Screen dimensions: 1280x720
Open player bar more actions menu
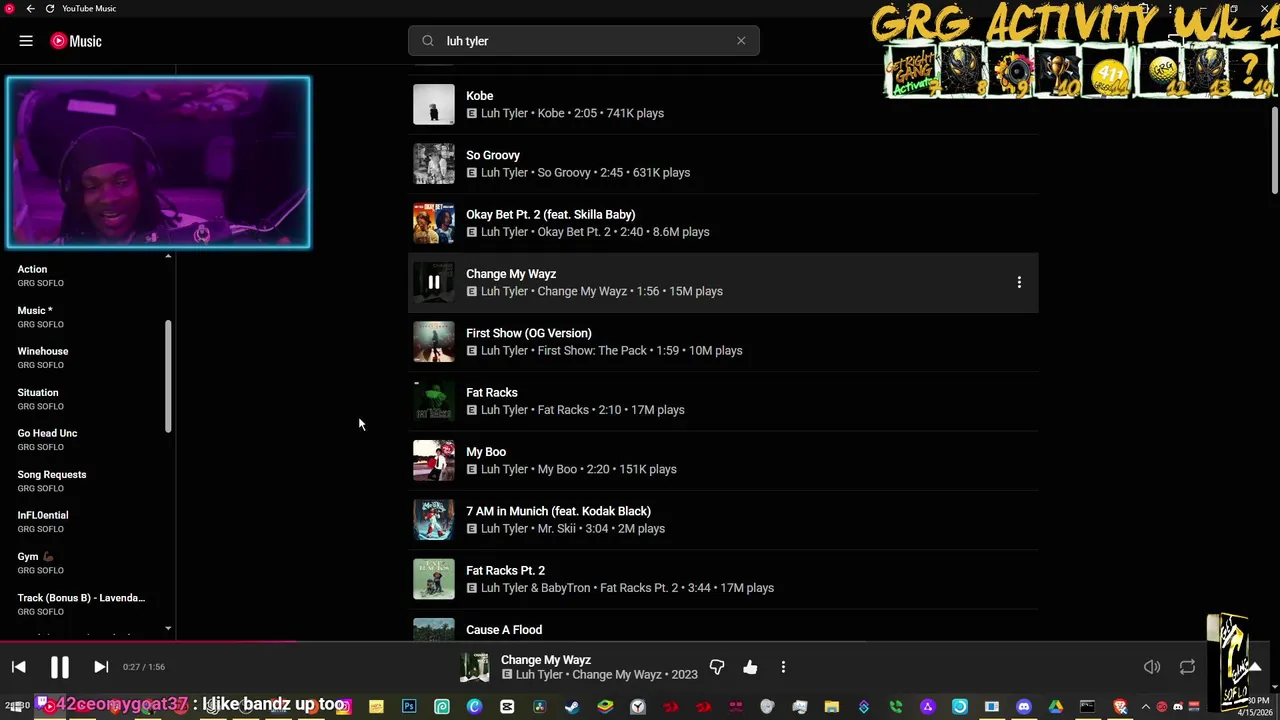click(783, 667)
